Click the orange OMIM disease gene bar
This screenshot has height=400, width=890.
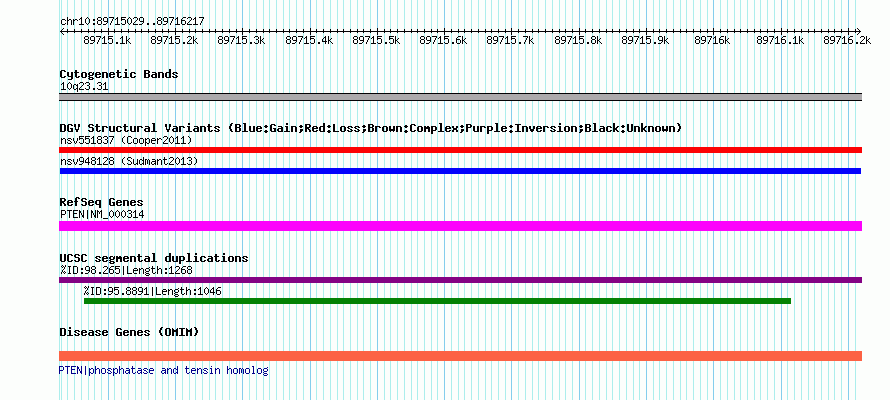pos(460,356)
